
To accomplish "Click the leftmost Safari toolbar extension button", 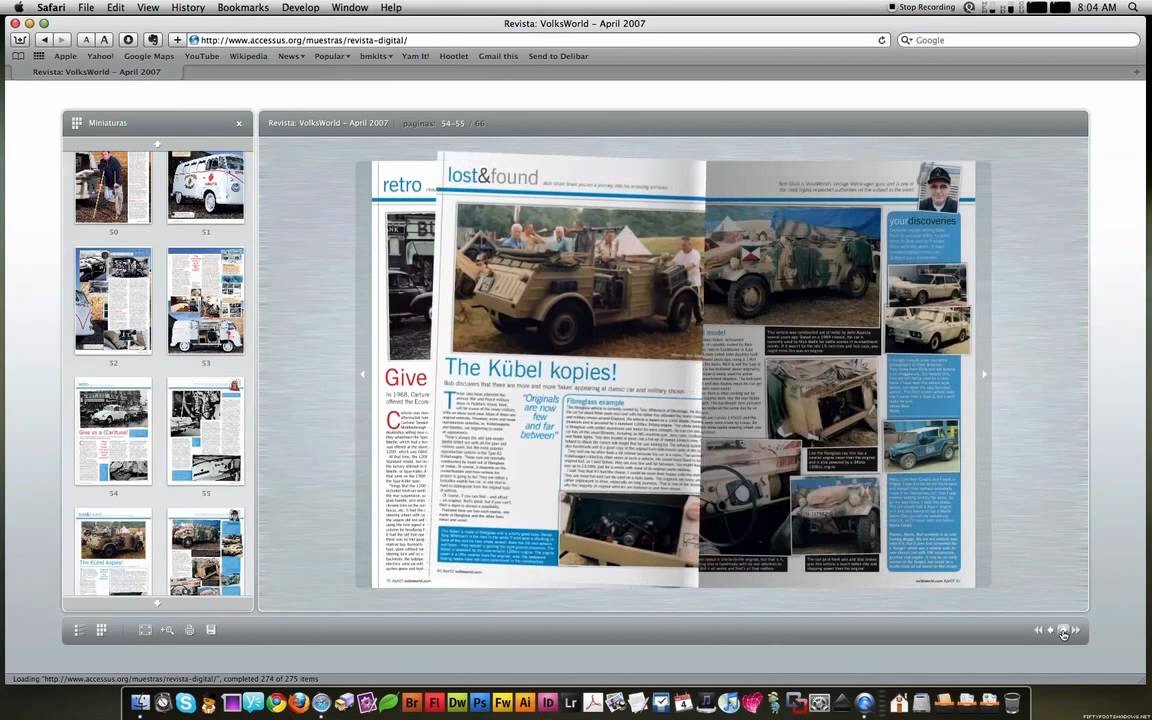I will click(20, 40).
